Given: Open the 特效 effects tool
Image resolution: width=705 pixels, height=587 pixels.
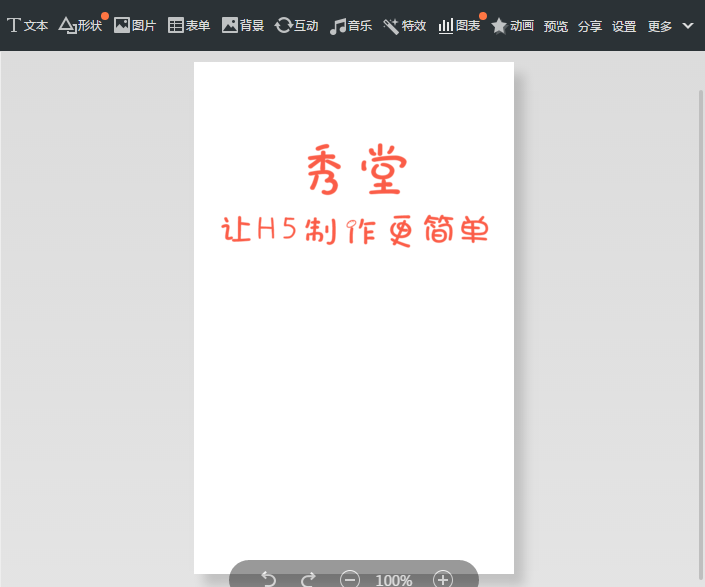Looking at the screenshot, I should 405,26.
